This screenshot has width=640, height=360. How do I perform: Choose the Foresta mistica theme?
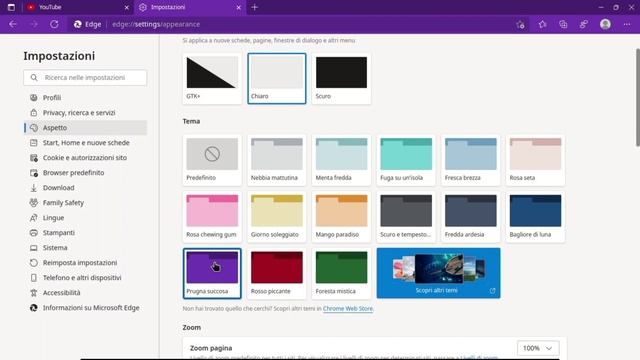(x=341, y=273)
